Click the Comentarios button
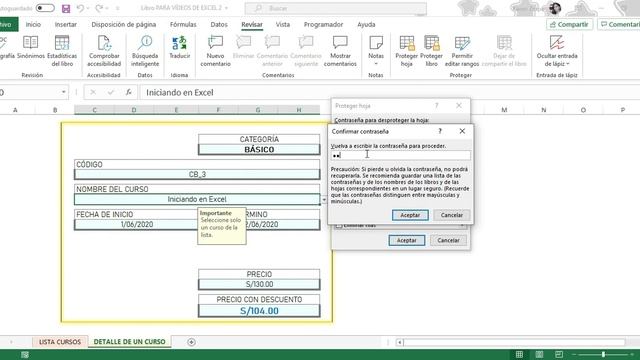 (x=619, y=24)
